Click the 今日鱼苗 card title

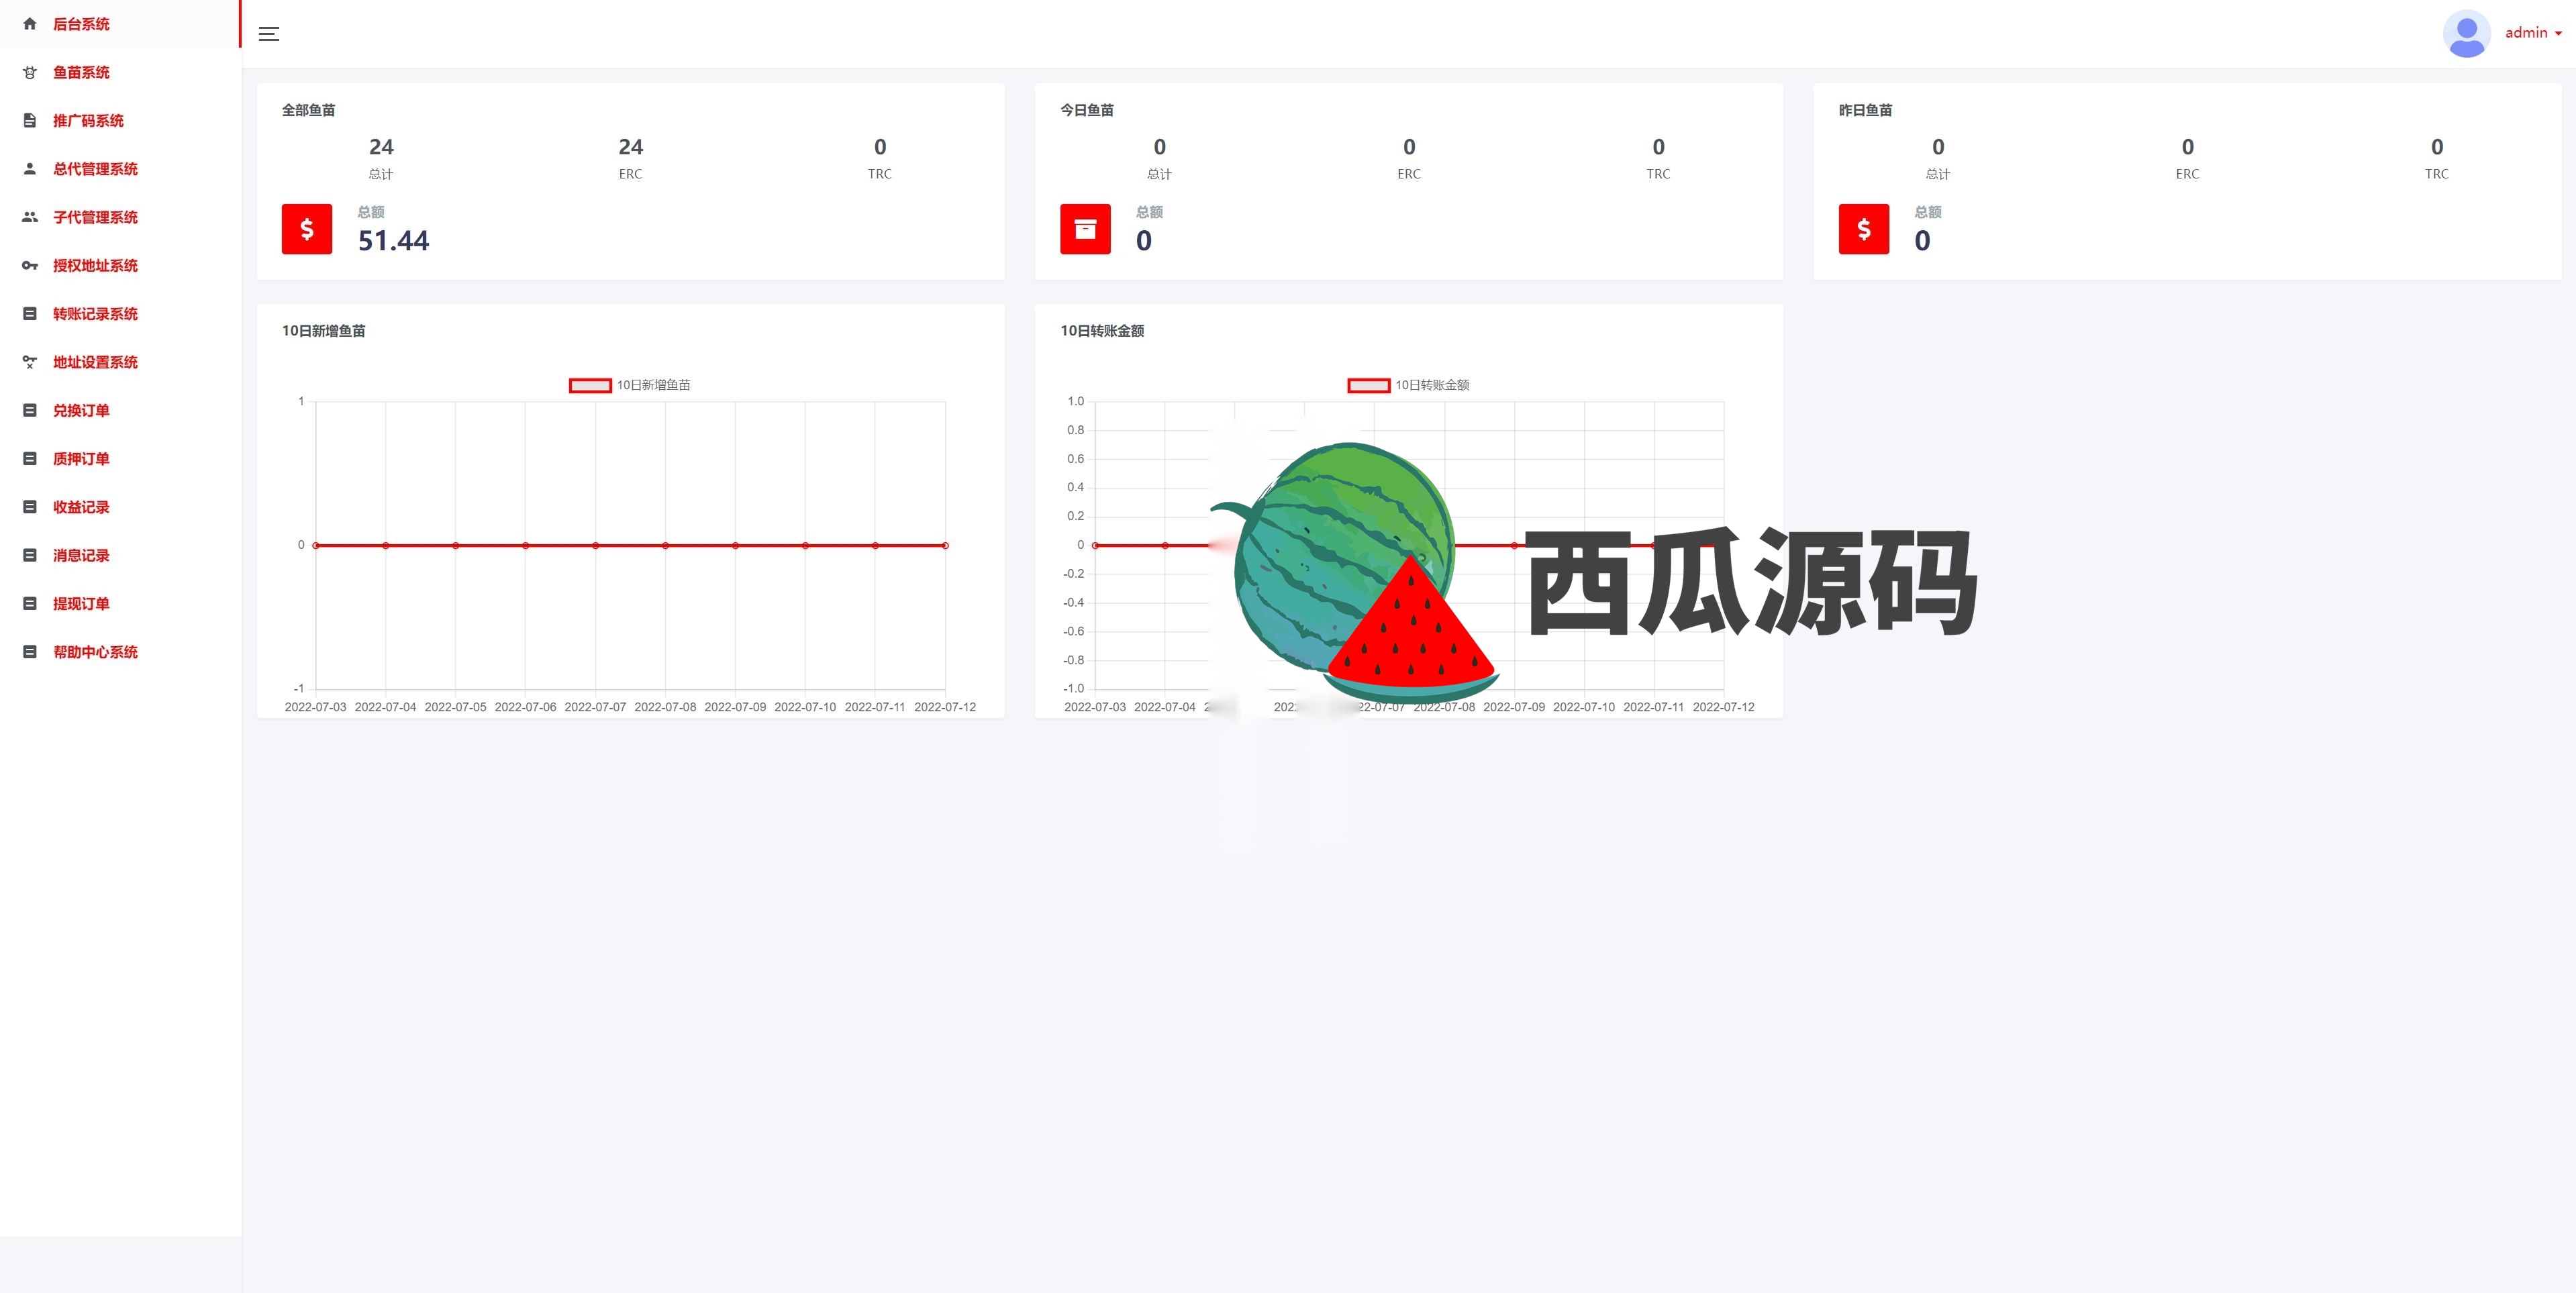click(x=1087, y=110)
